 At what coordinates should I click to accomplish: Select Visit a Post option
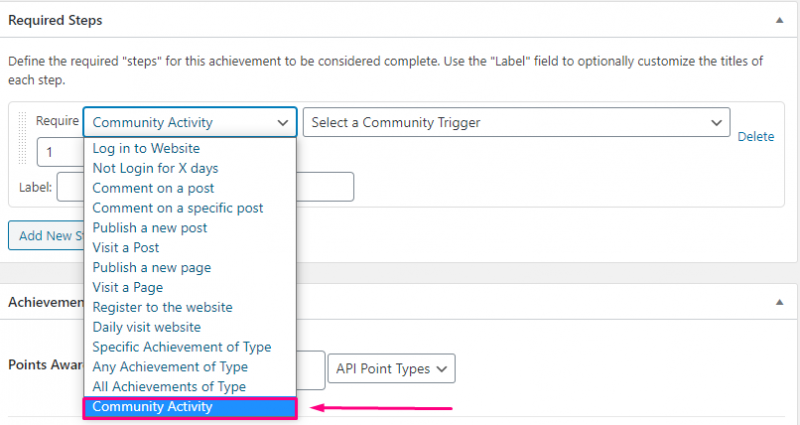pos(125,247)
